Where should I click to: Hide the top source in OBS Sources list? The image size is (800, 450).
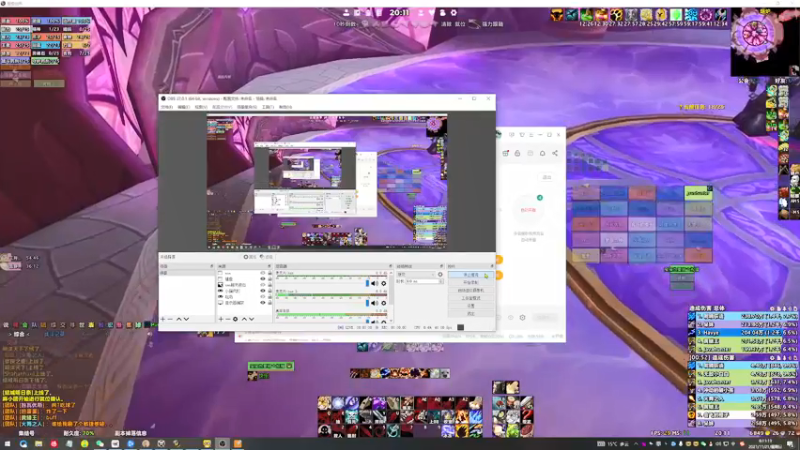pos(263,272)
